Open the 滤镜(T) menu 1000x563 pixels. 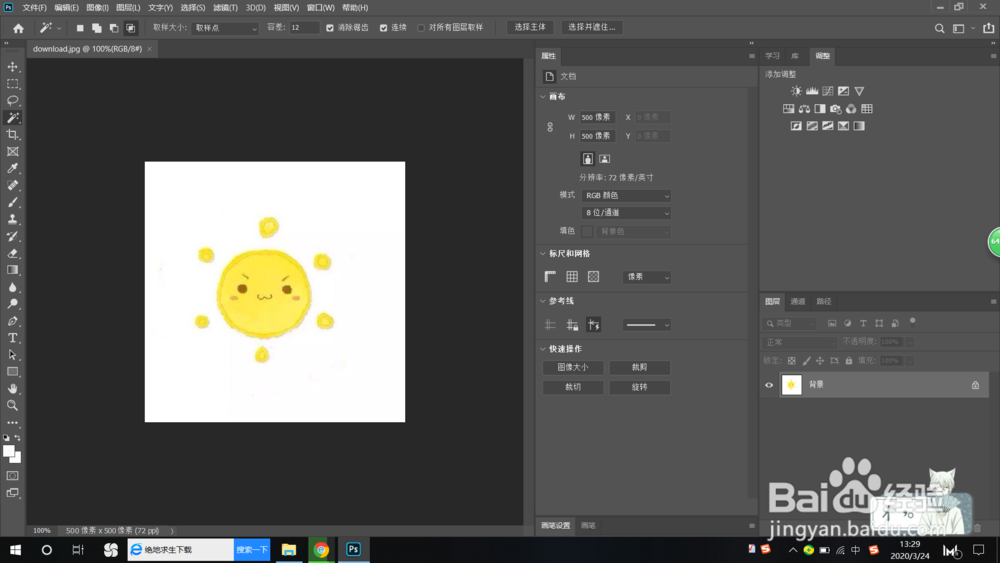[x=225, y=8]
